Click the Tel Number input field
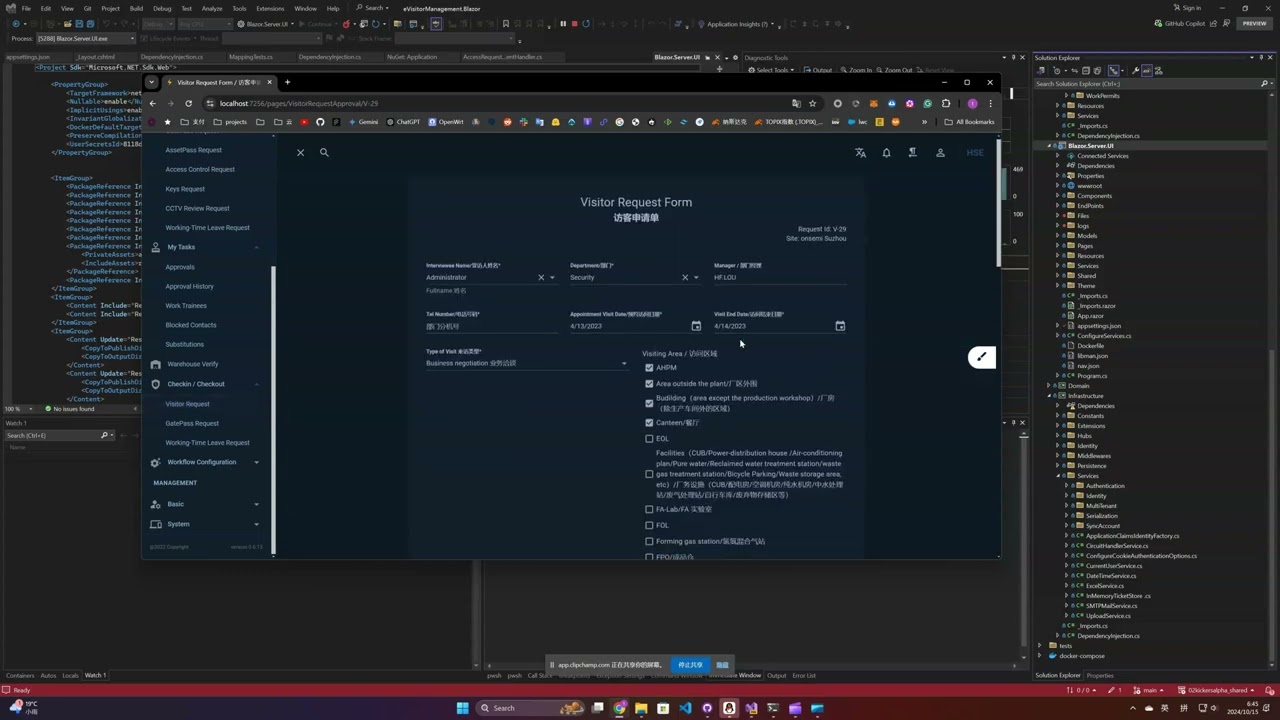 [491, 326]
